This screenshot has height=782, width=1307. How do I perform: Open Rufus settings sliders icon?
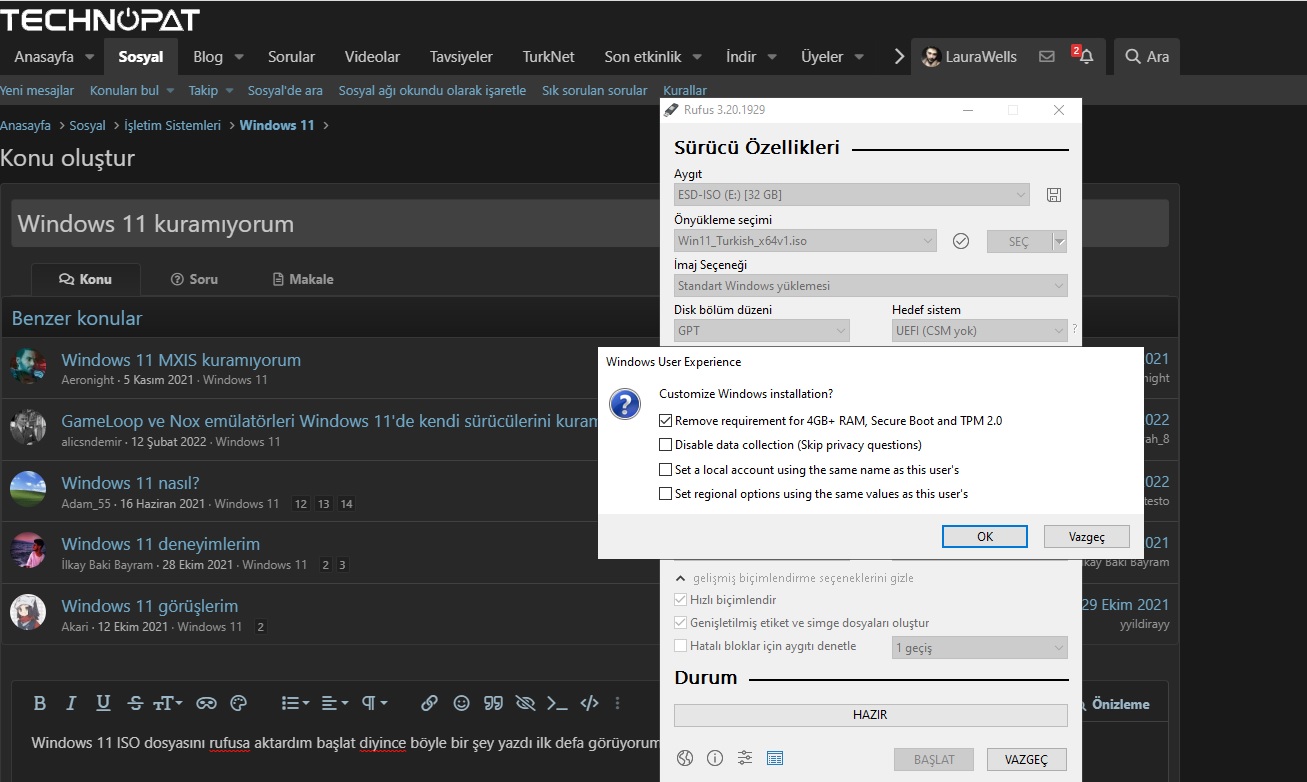[745, 758]
